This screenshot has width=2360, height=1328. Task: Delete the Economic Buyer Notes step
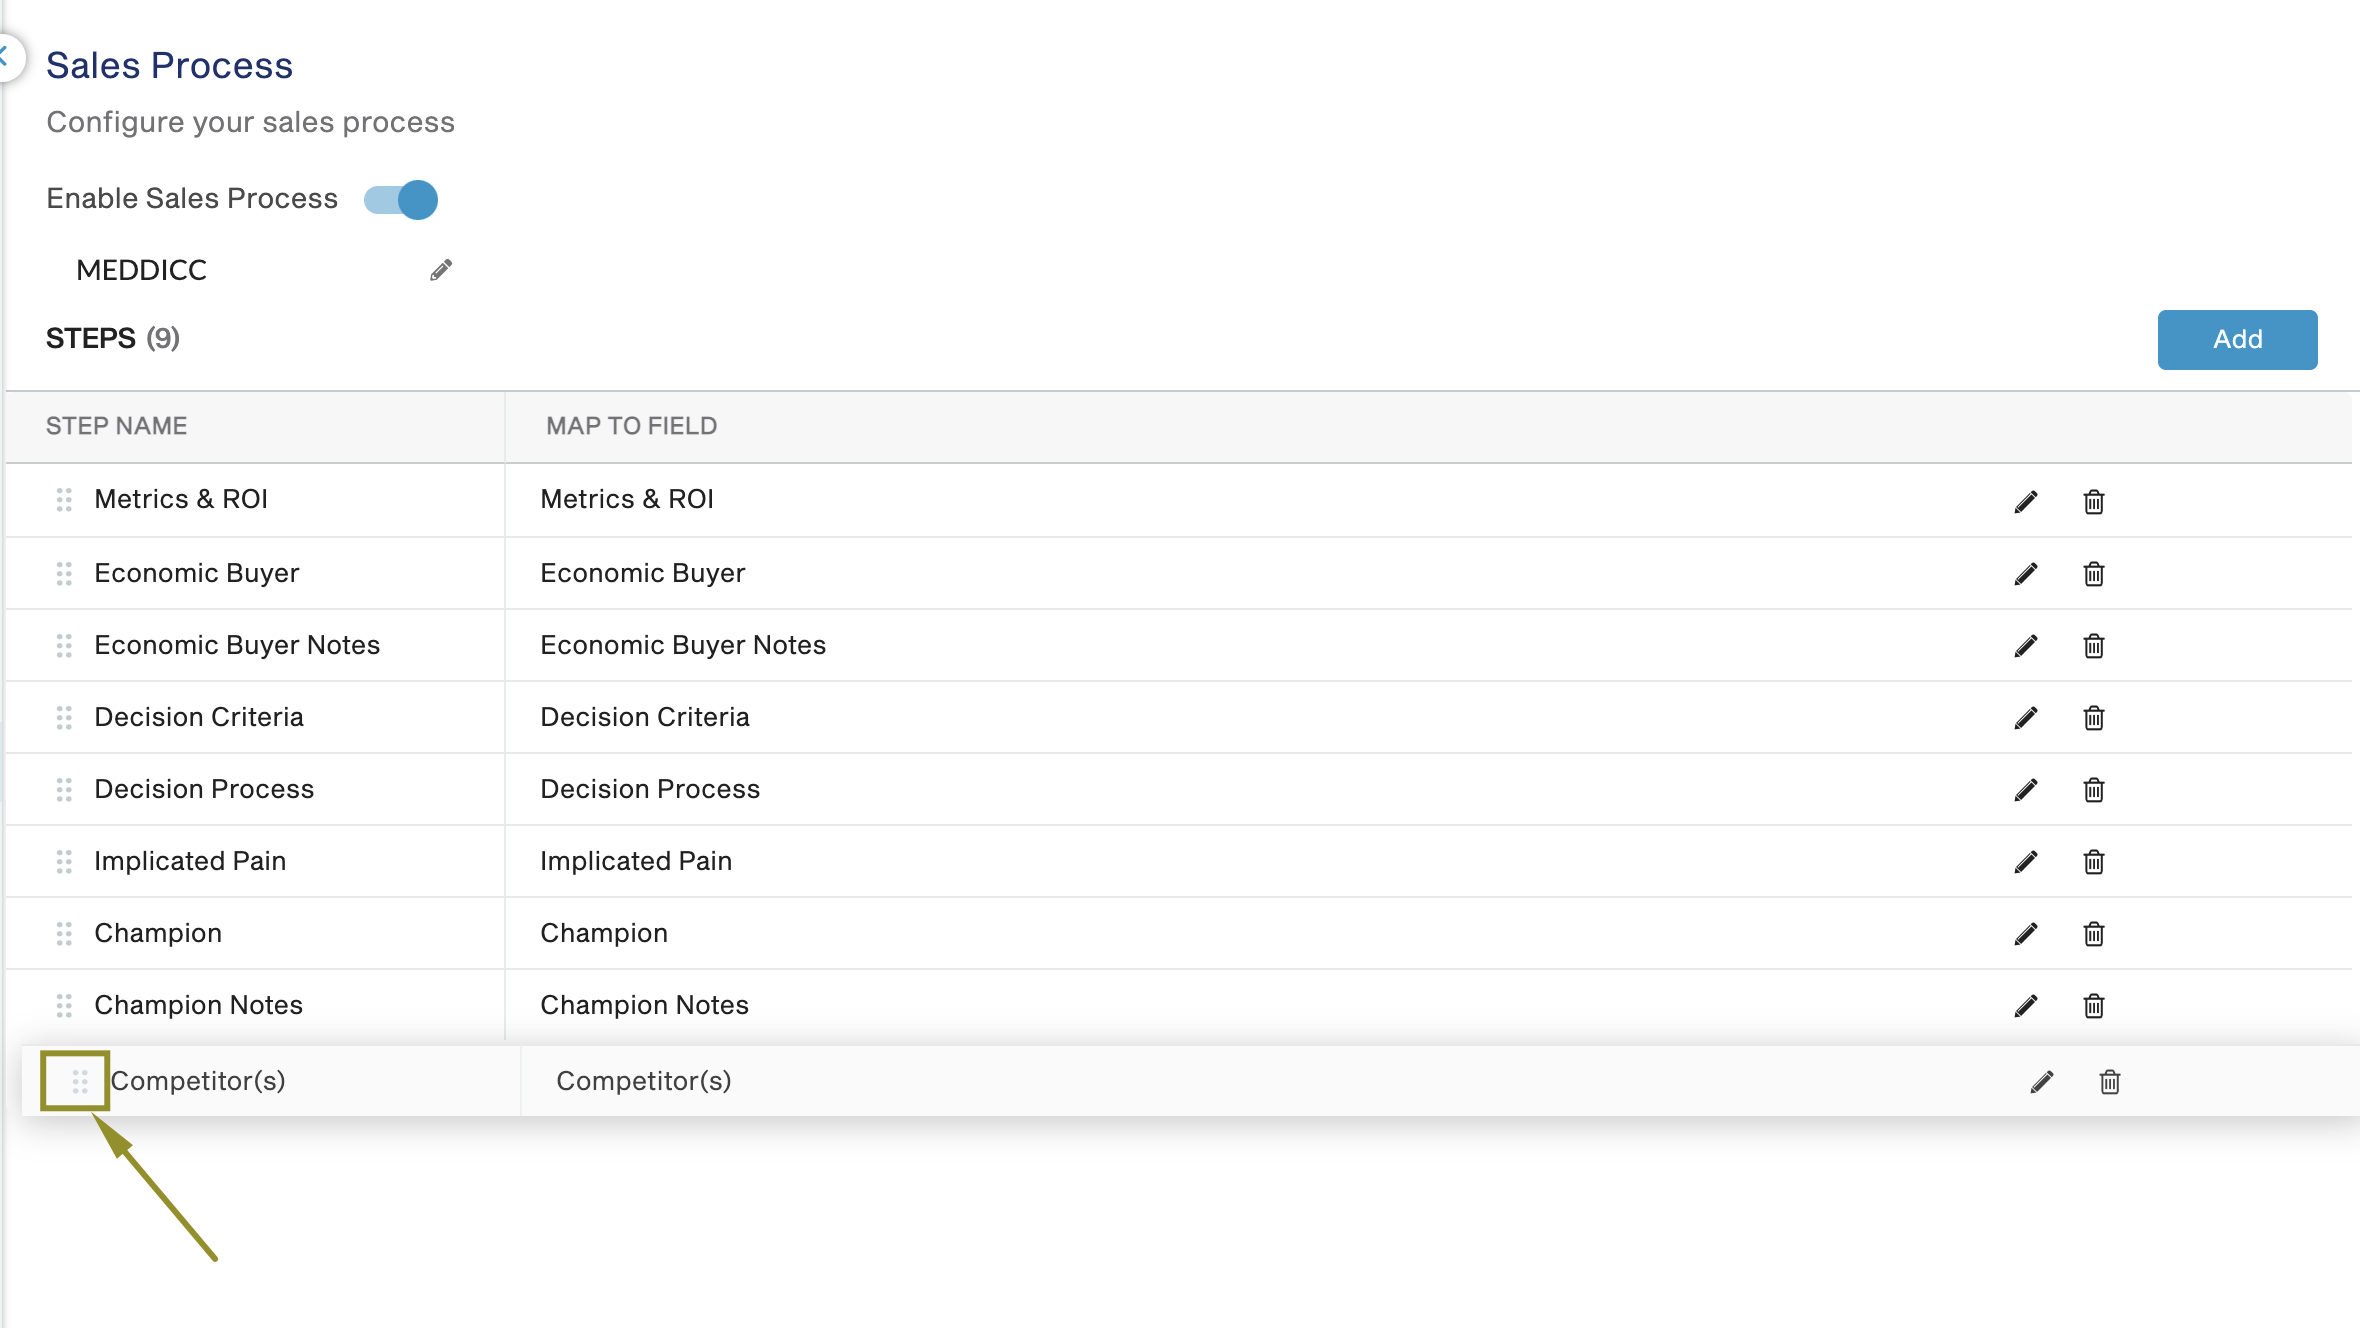(2094, 645)
